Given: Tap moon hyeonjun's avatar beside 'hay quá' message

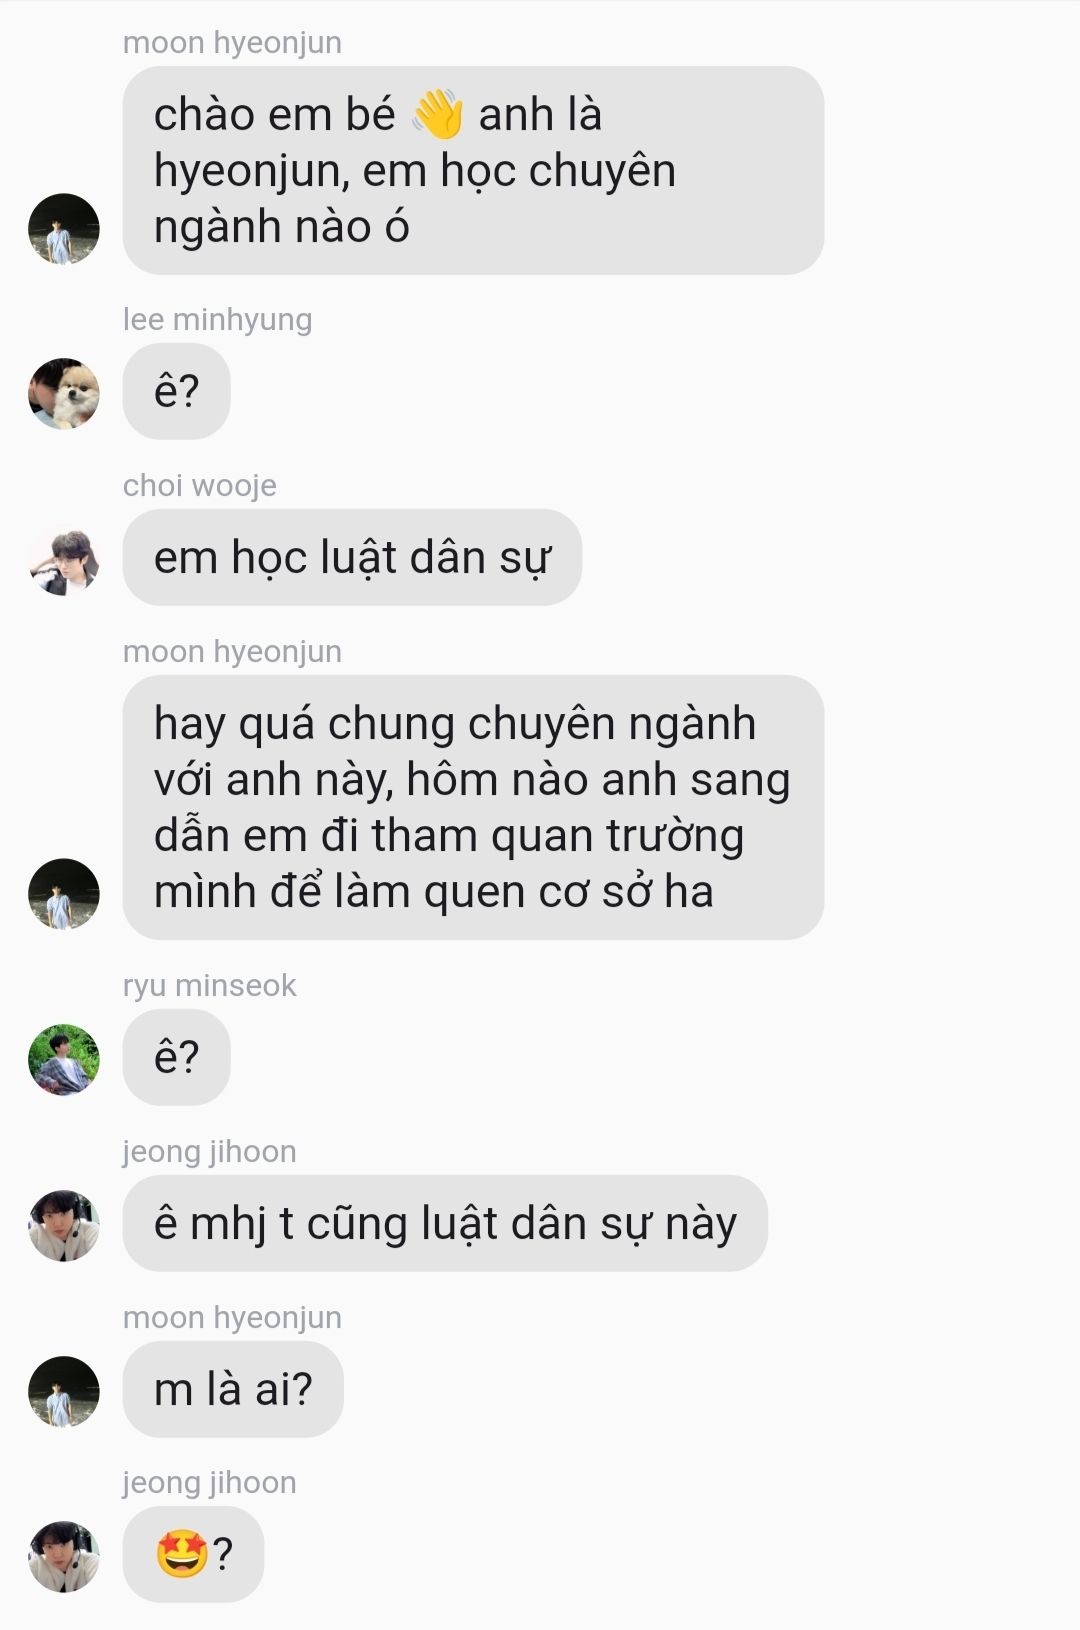Looking at the screenshot, I should click(x=64, y=893).
